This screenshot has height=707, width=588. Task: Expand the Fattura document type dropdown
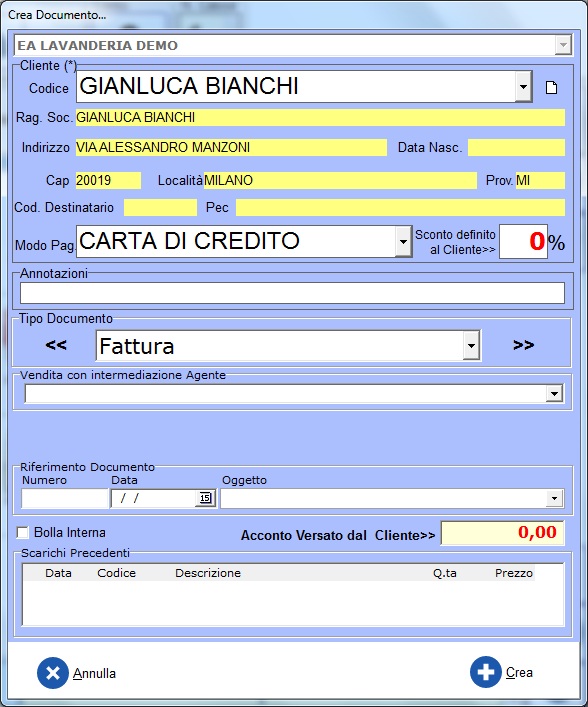pos(471,346)
